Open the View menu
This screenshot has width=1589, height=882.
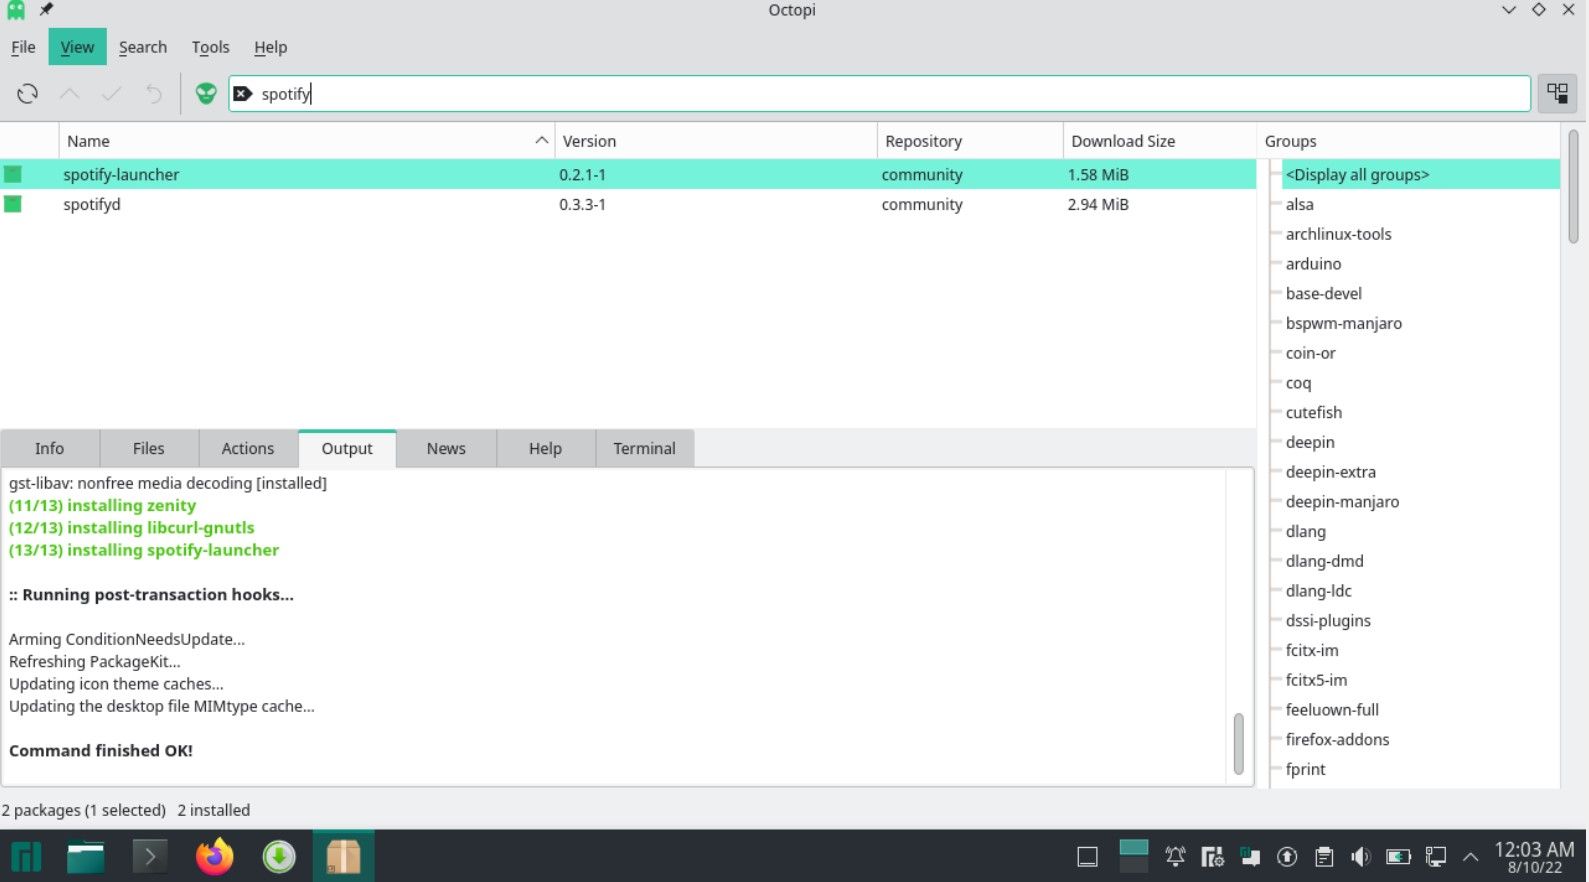[x=77, y=47]
